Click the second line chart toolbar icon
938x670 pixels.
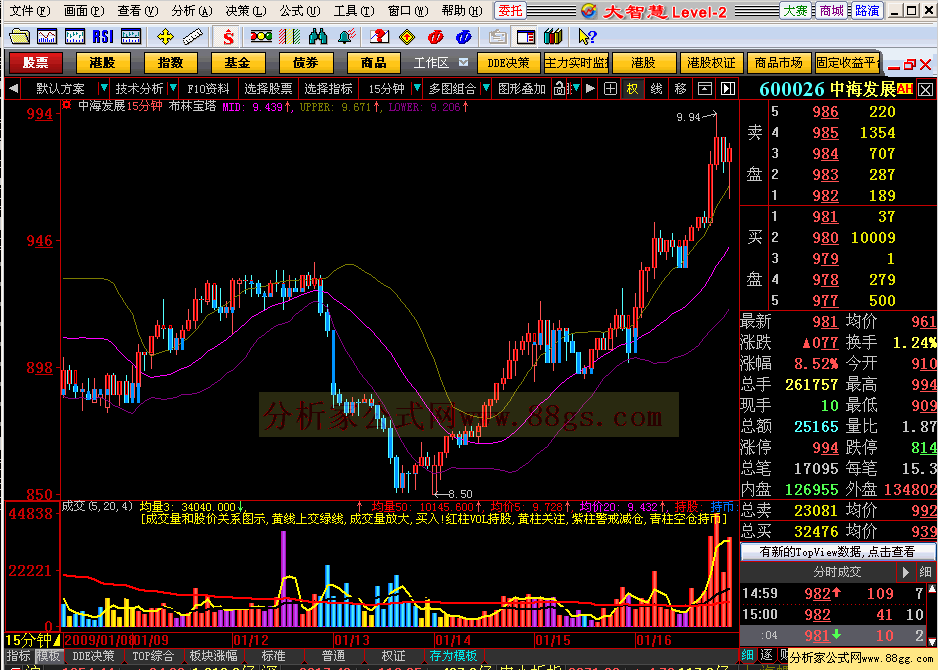(47, 37)
